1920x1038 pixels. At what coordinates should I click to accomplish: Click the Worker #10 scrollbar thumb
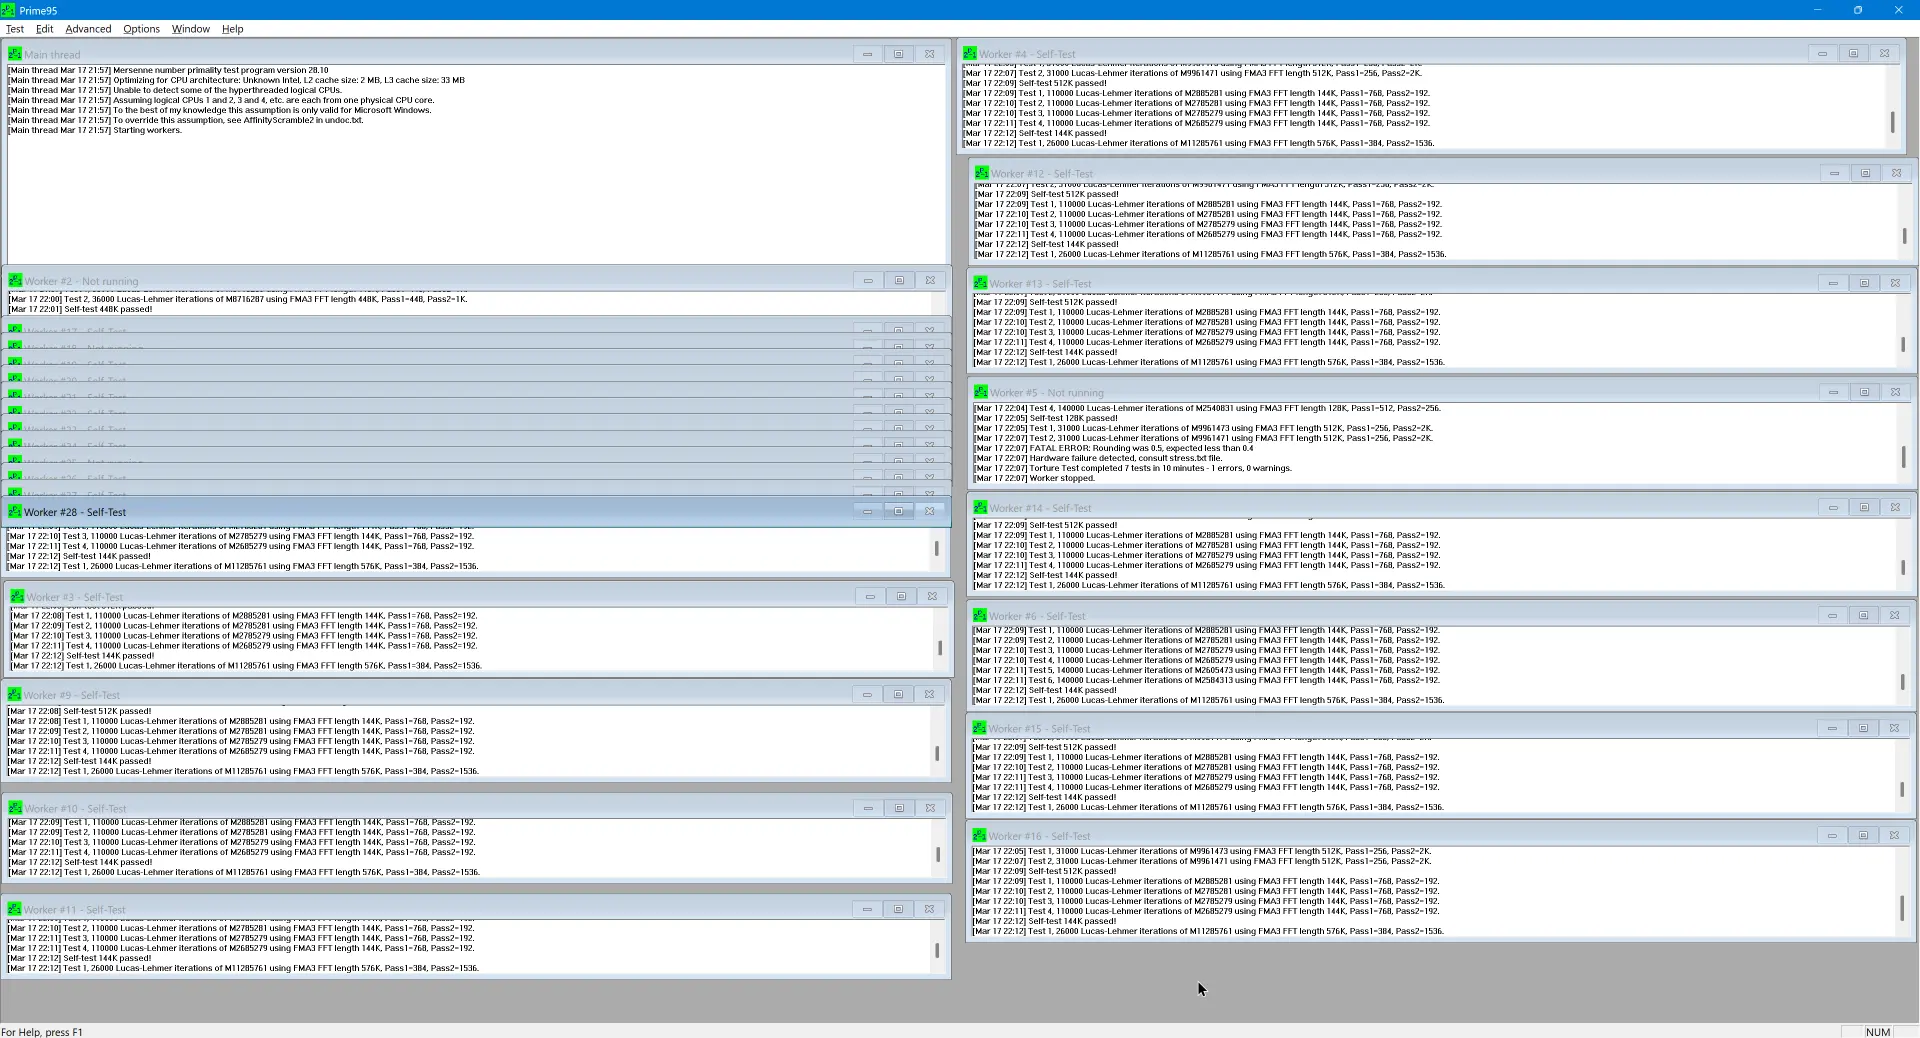[938, 854]
